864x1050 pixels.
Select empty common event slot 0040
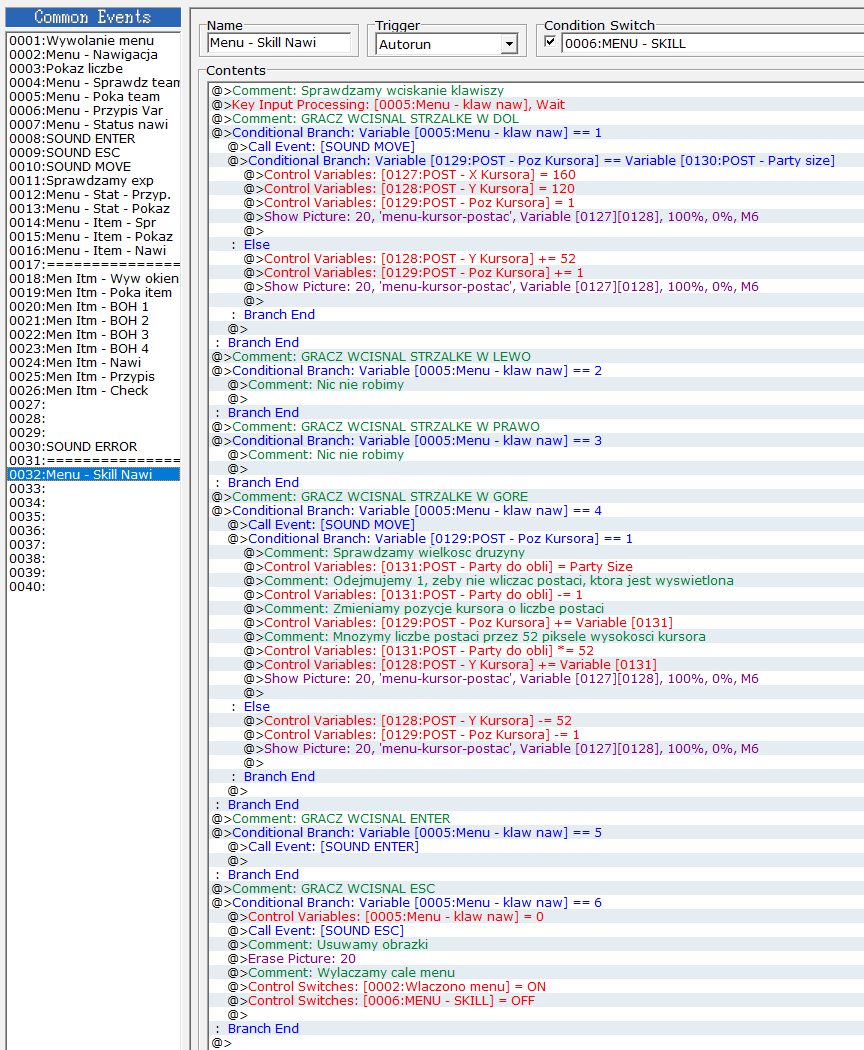coord(93,587)
